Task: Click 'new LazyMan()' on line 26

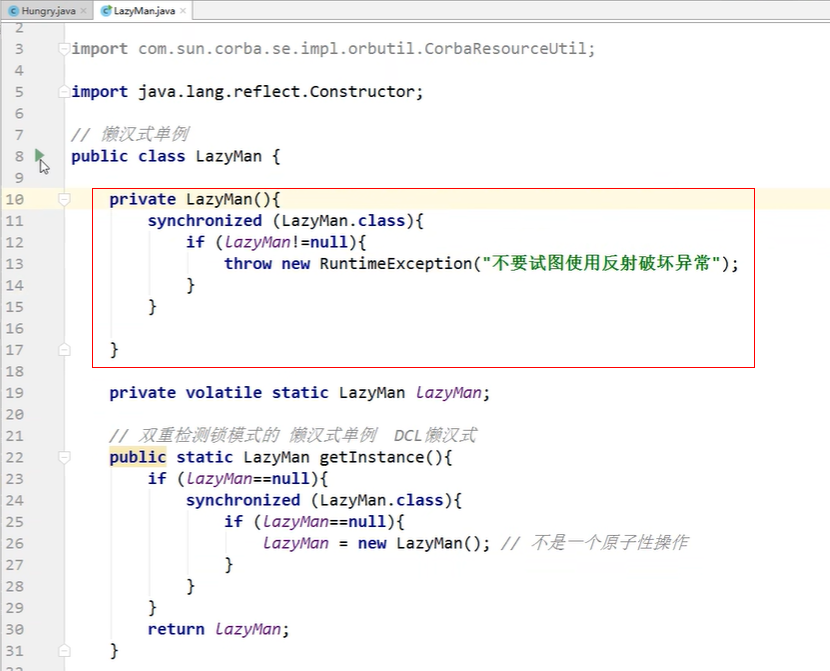Action: tap(419, 543)
